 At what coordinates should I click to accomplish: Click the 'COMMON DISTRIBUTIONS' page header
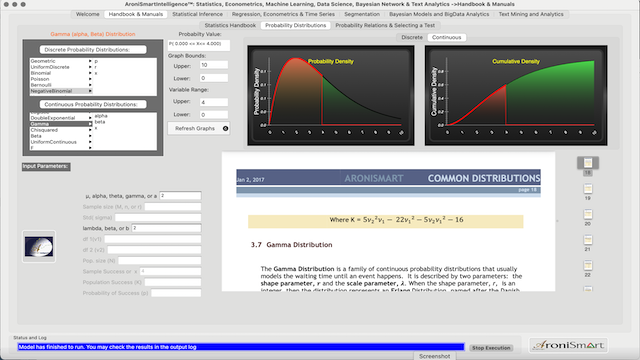(x=484, y=178)
